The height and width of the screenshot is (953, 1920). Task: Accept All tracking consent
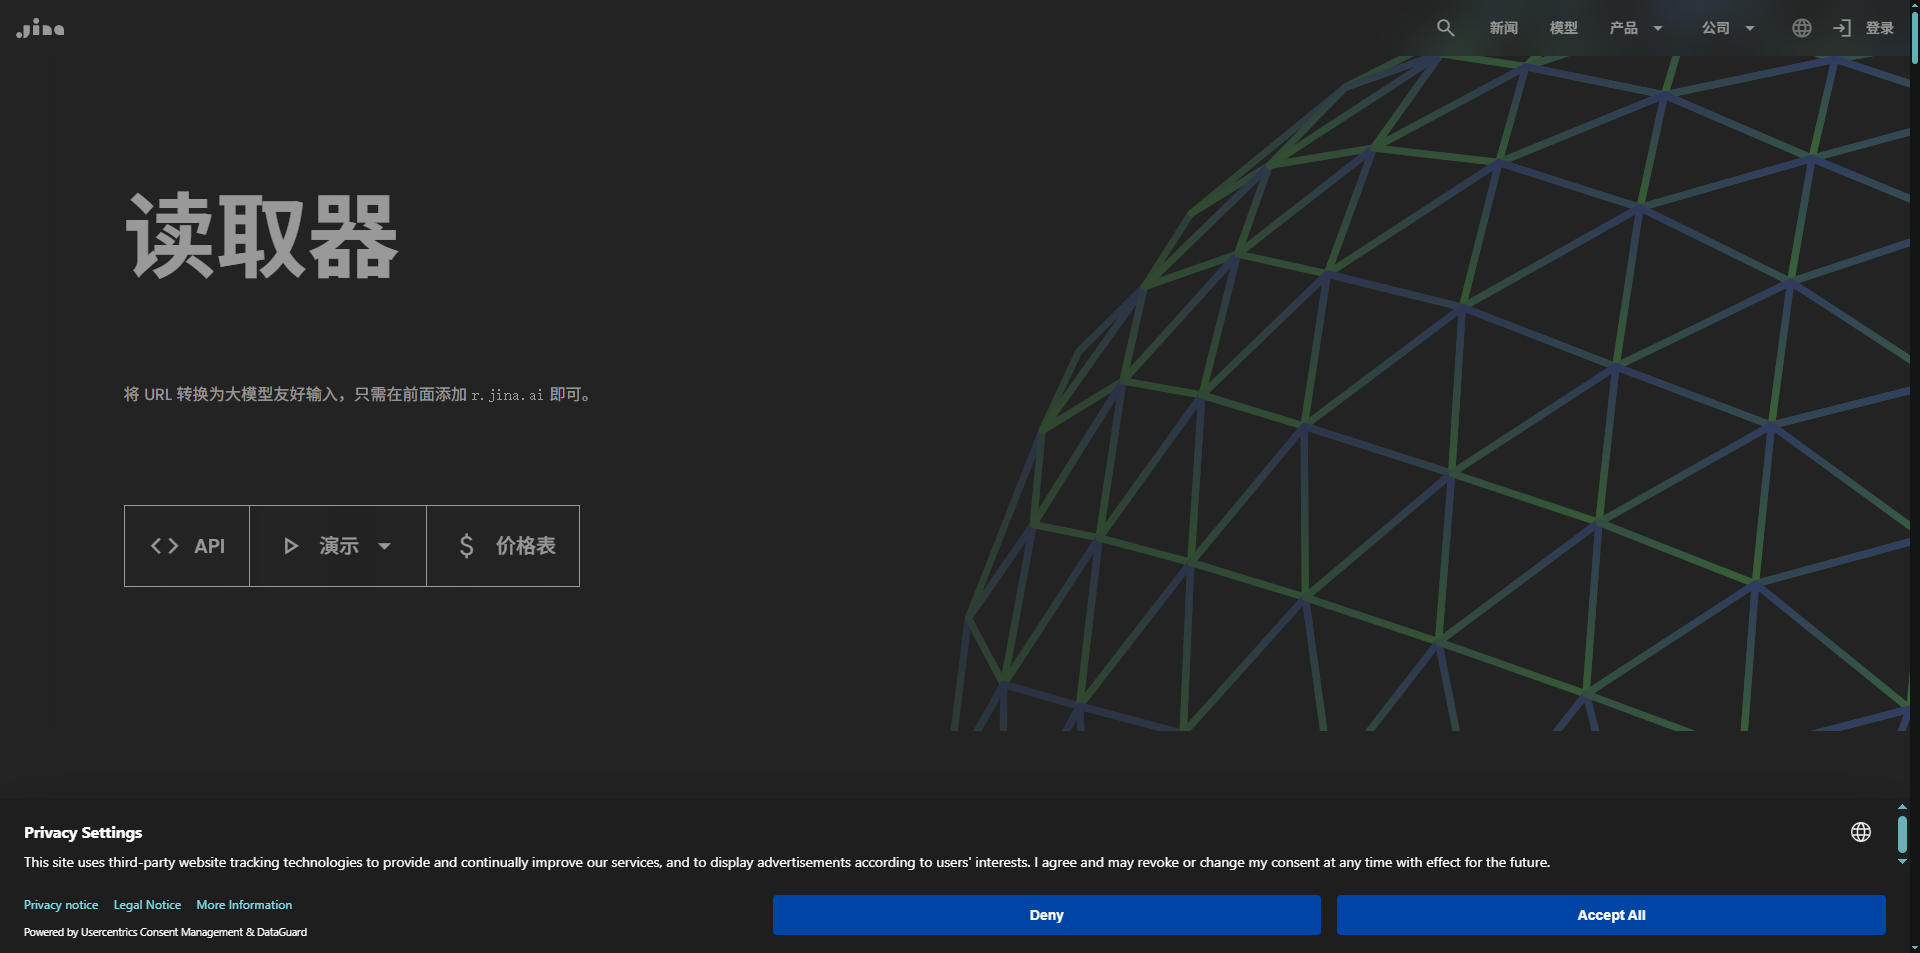[x=1611, y=915]
